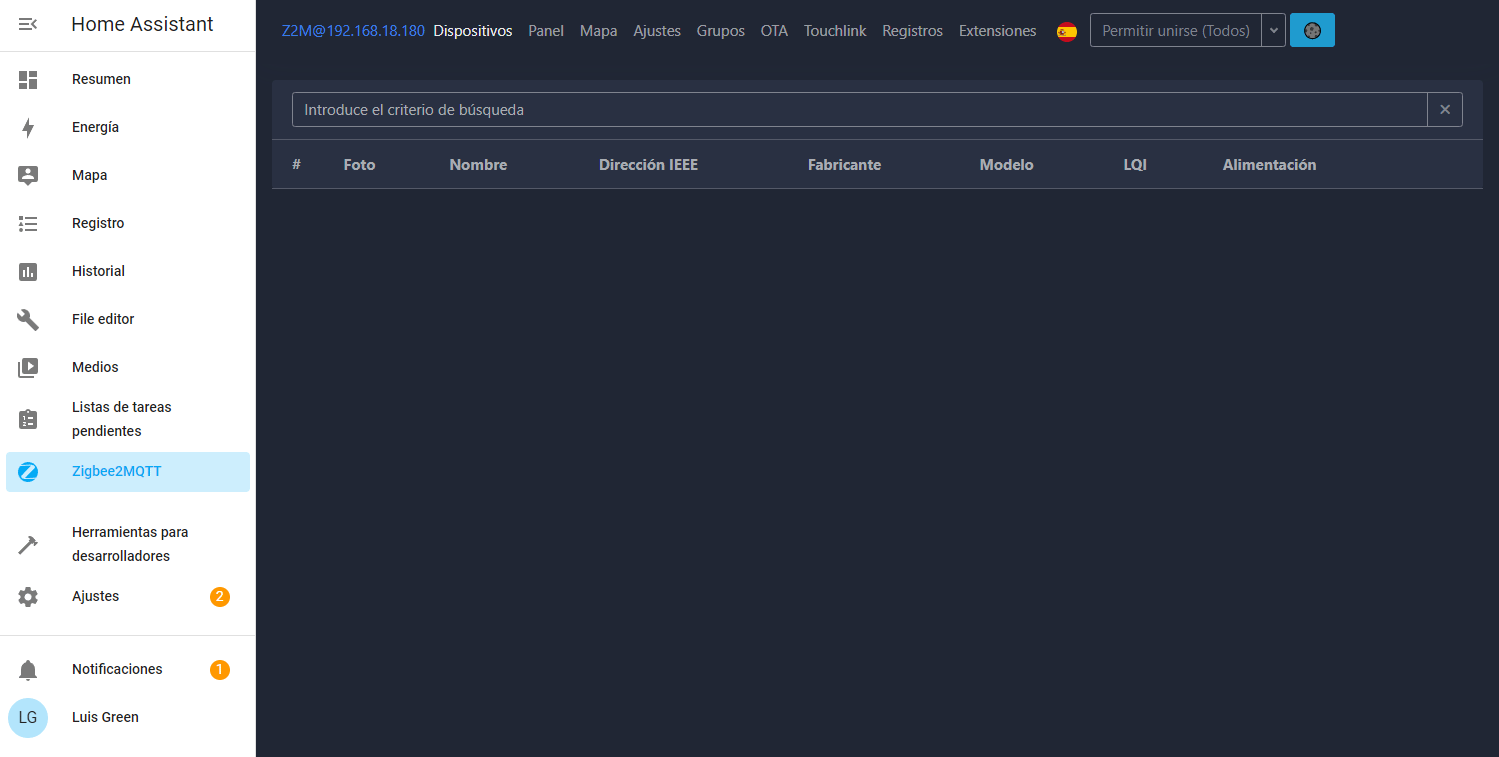
Task: Click the Historial chart icon
Action: (x=28, y=271)
